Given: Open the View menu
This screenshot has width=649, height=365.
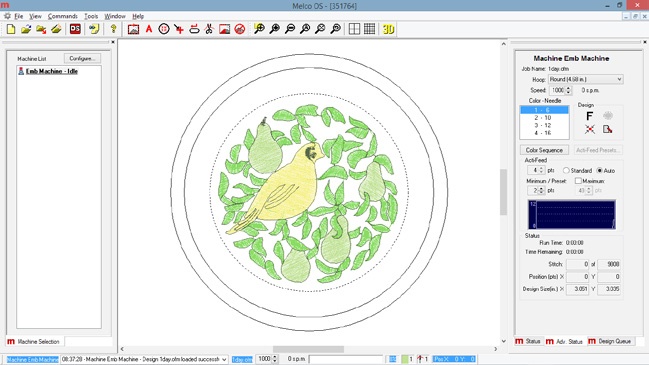Looking at the screenshot, I should (x=35, y=16).
